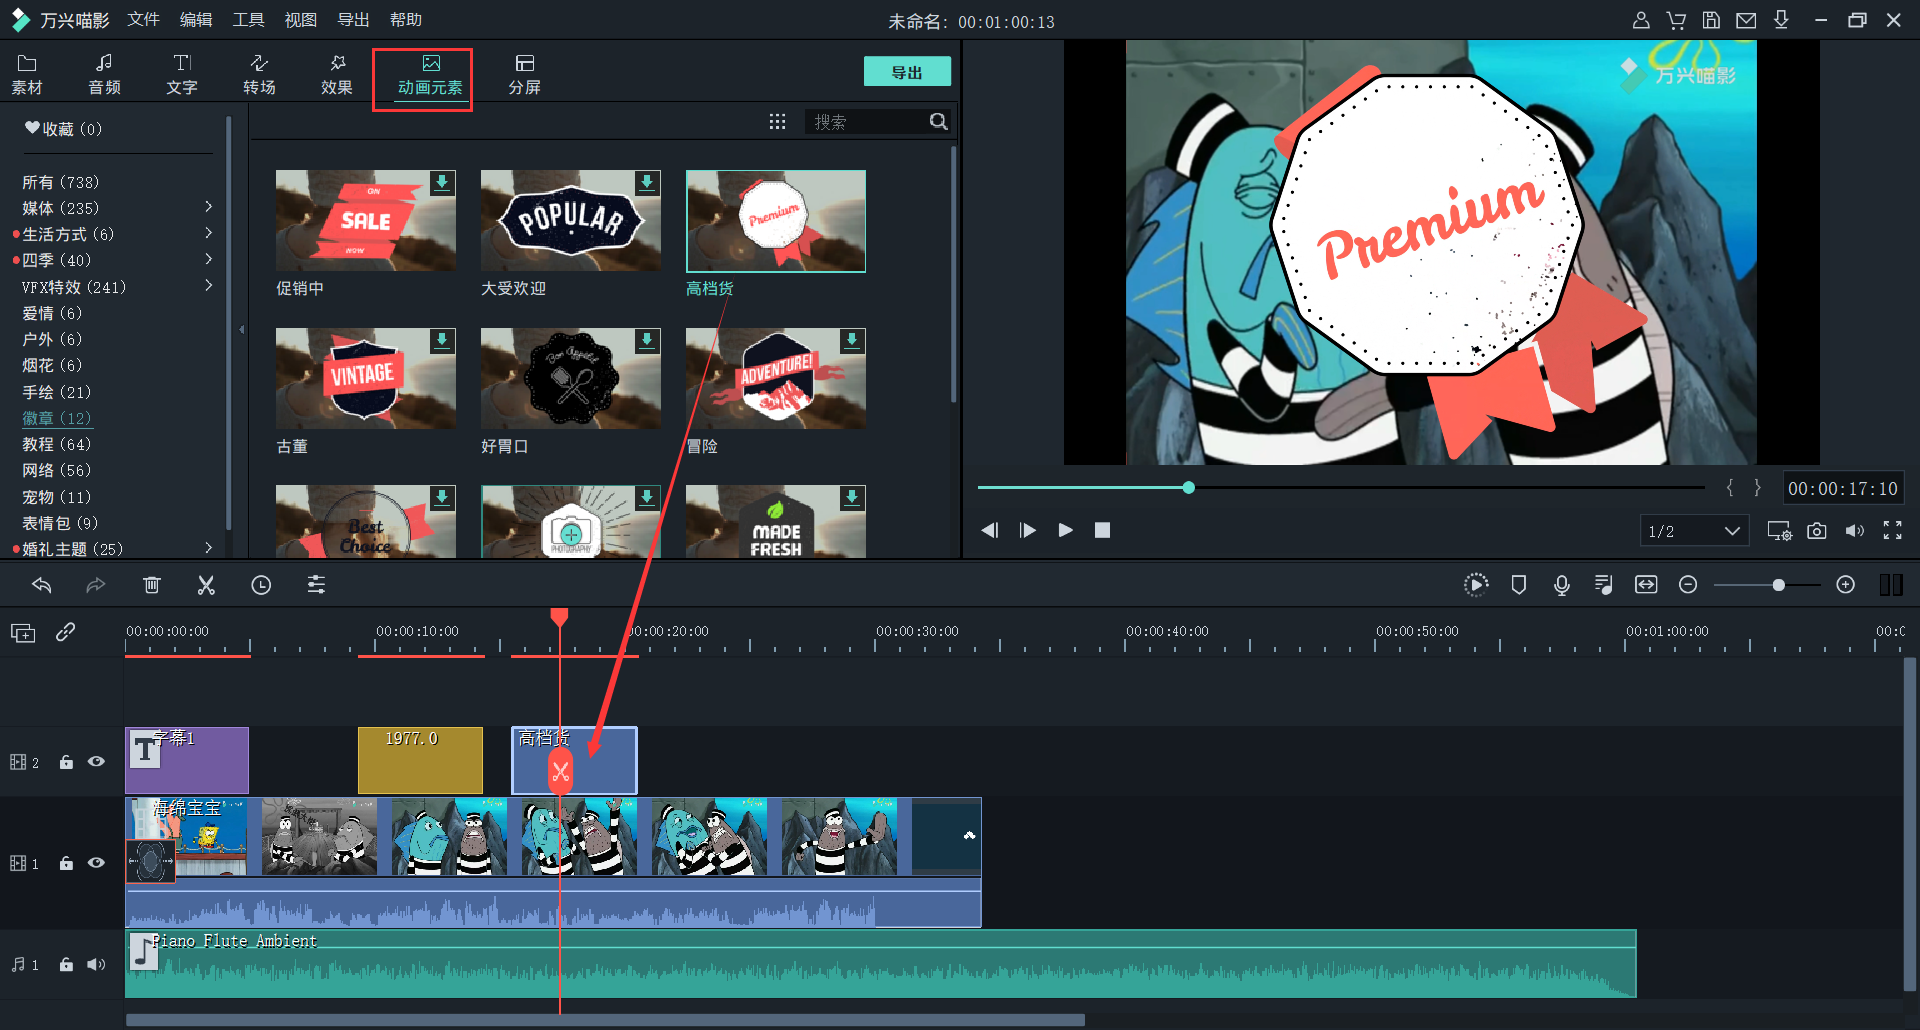1920x1030 pixels.
Task: Click the undo arrow icon
Action: [42, 585]
